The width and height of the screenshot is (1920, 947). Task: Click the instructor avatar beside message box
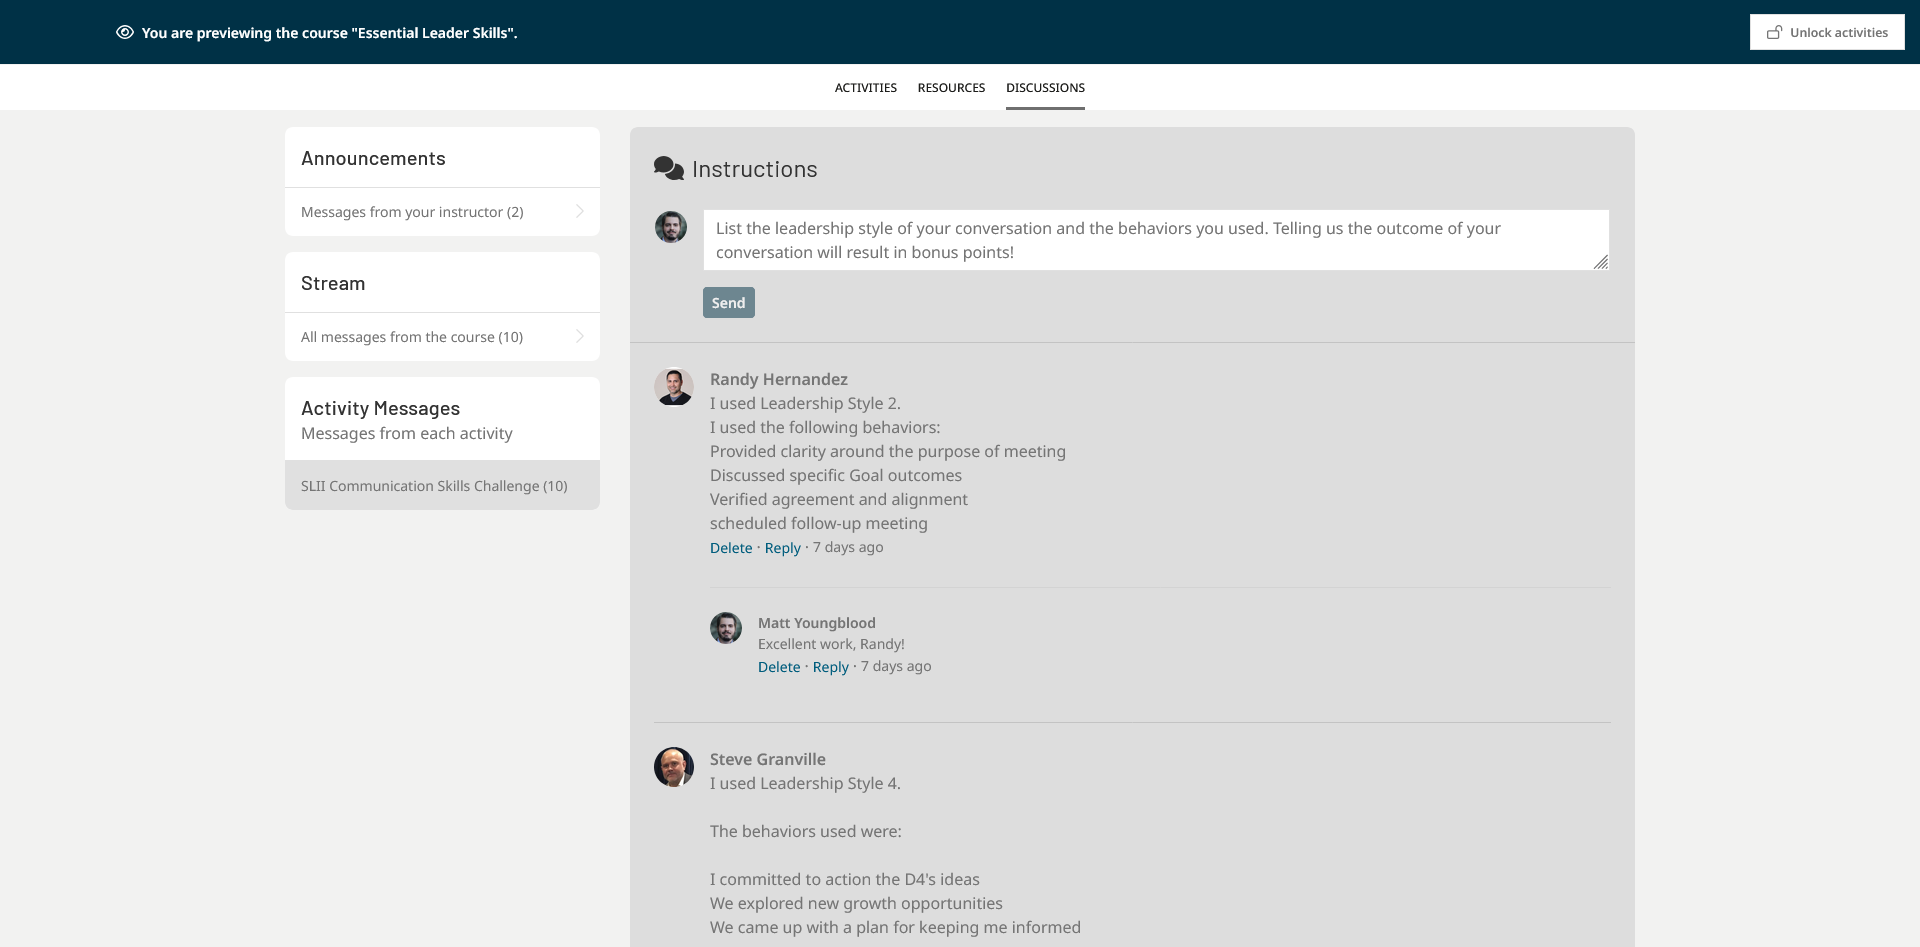click(671, 227)
